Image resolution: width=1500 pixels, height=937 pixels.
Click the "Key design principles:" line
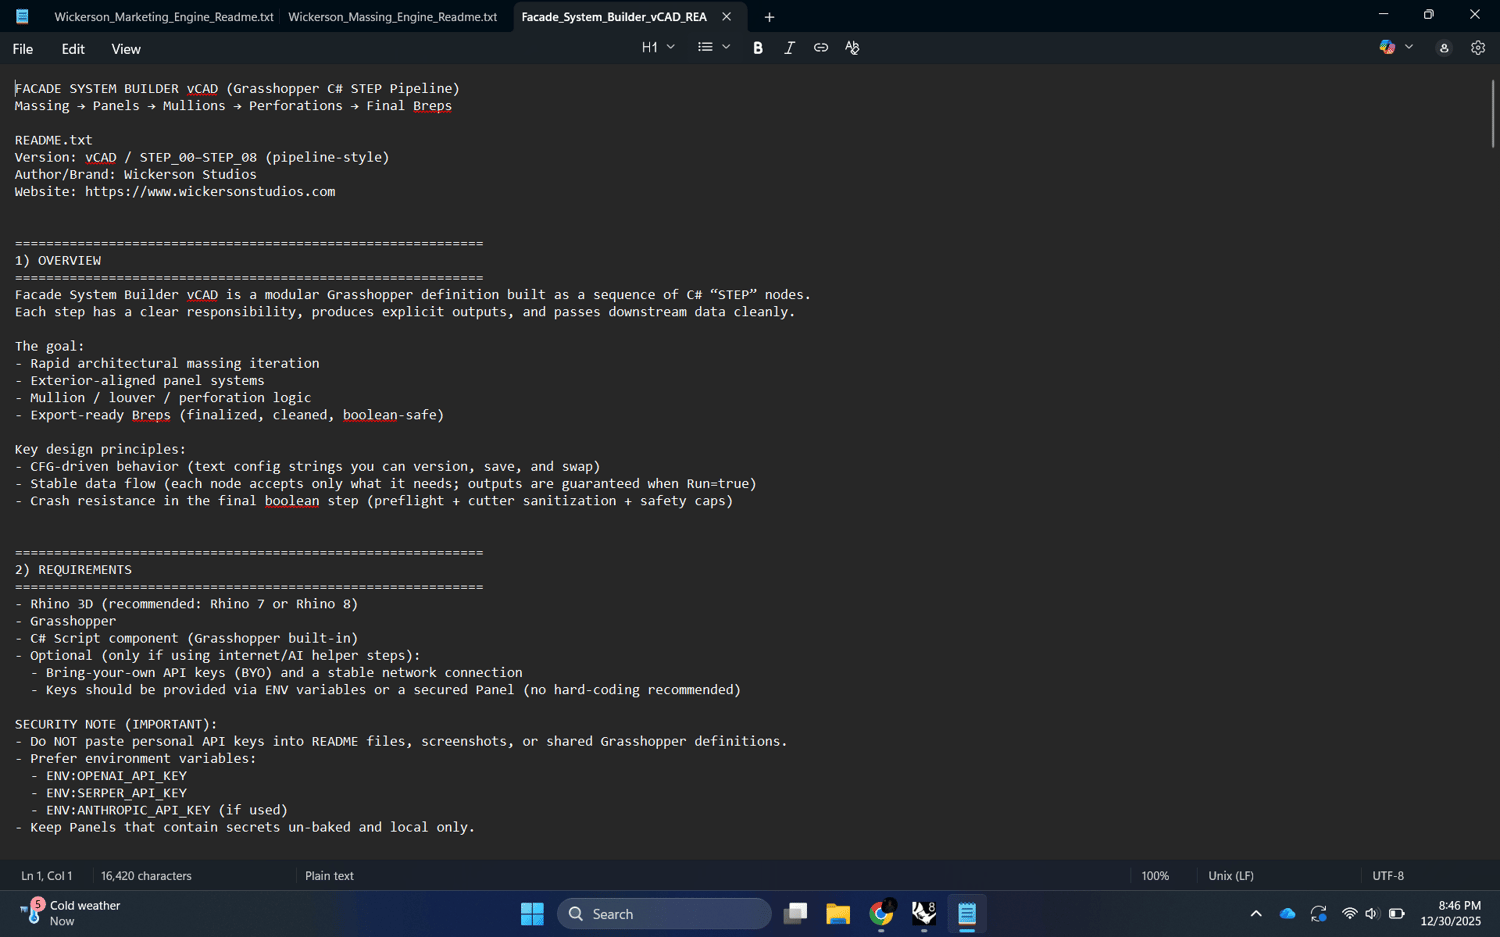pyautogui.click(x=101, y=450)
